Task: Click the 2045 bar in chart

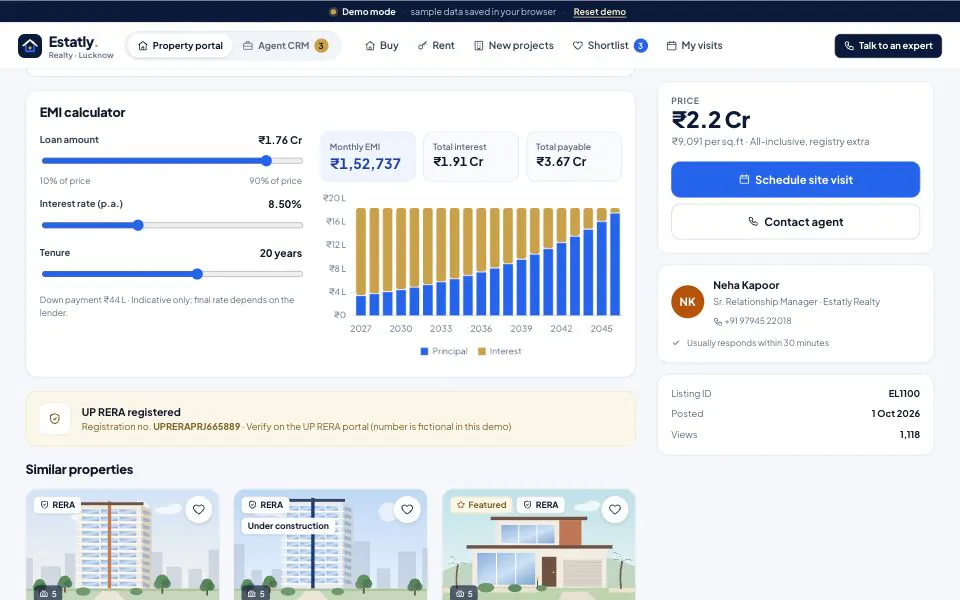Action: coord(602,262)
